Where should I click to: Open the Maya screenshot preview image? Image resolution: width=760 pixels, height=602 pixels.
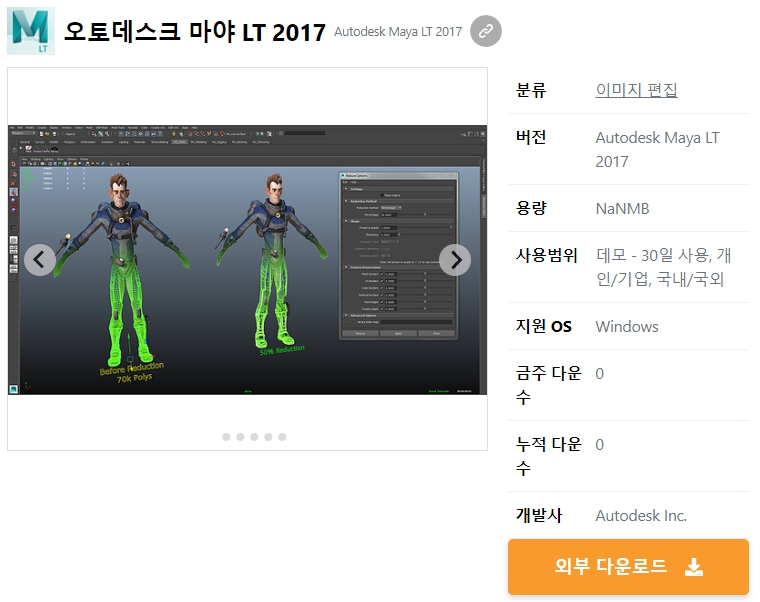click(247, 260)
